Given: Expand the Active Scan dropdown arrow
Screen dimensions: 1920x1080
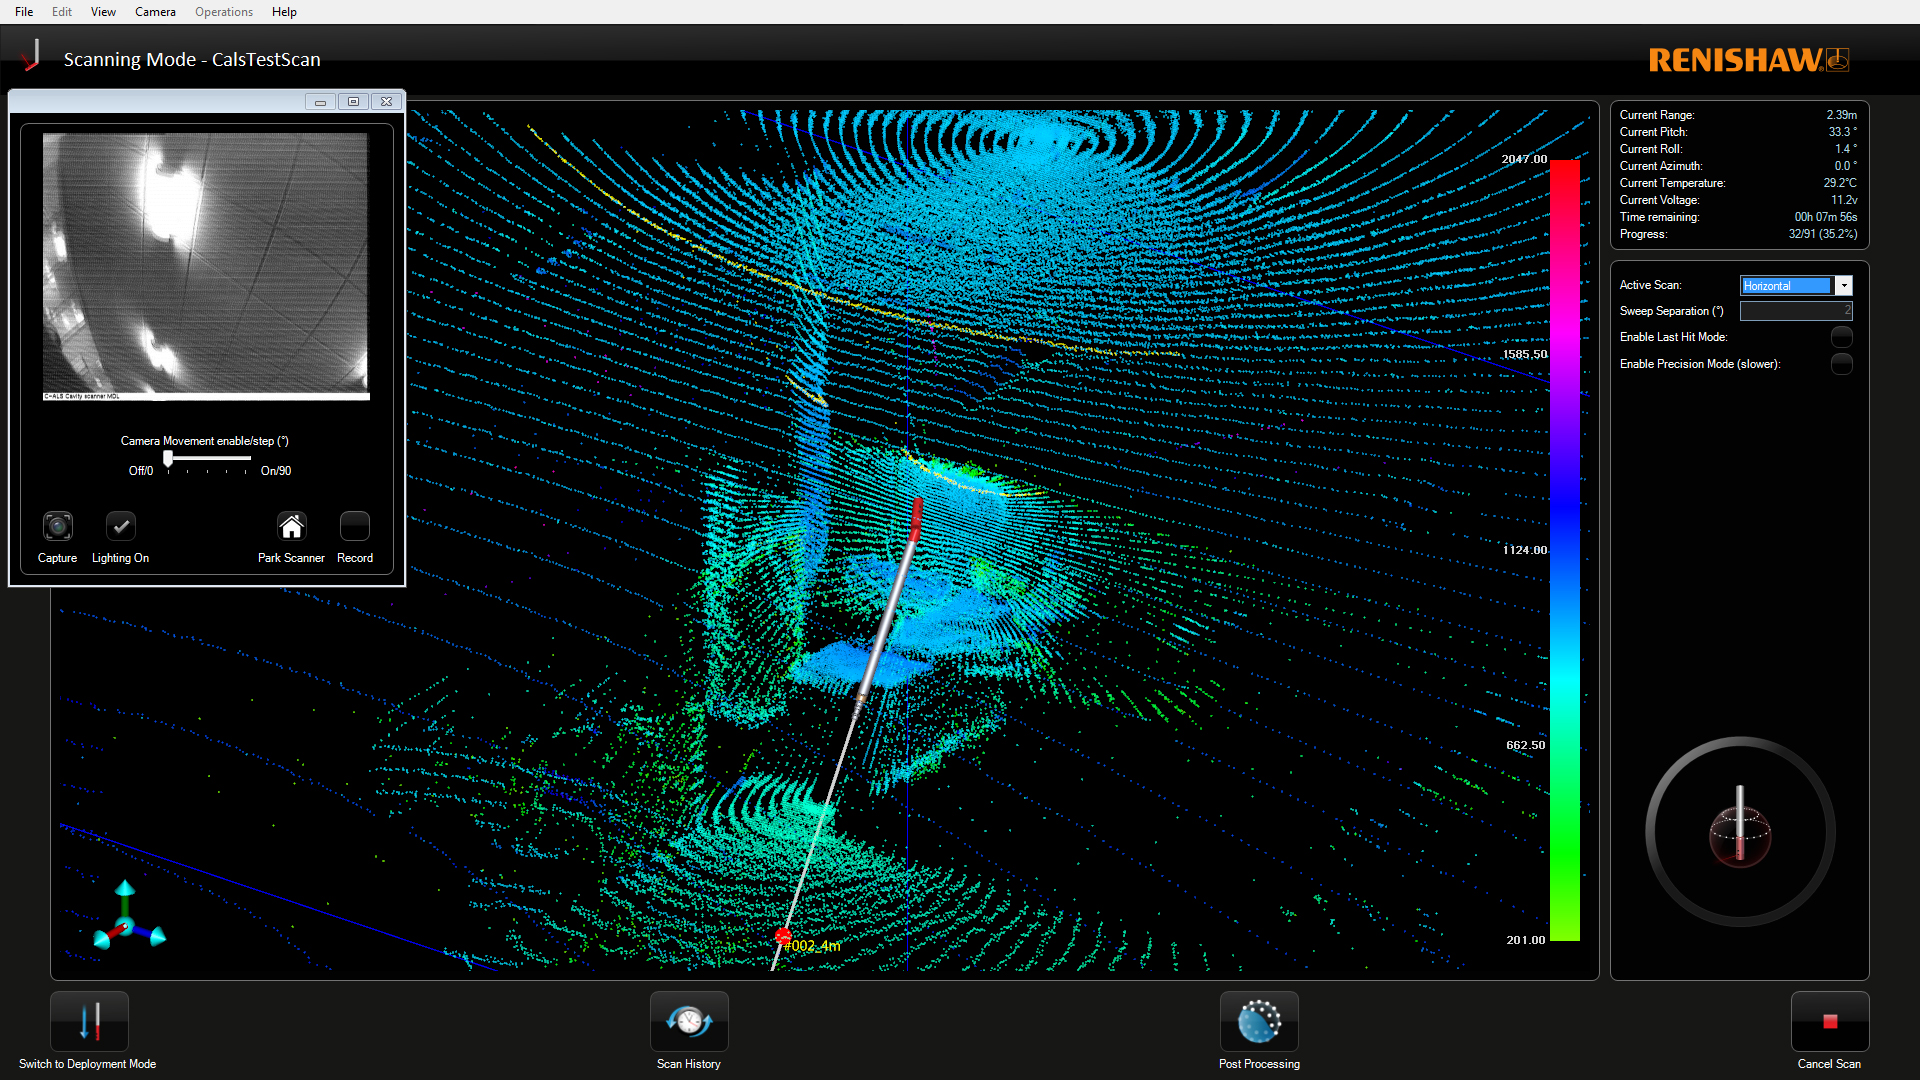Looking at the screenshot, I should click(x=1844, y=286).
